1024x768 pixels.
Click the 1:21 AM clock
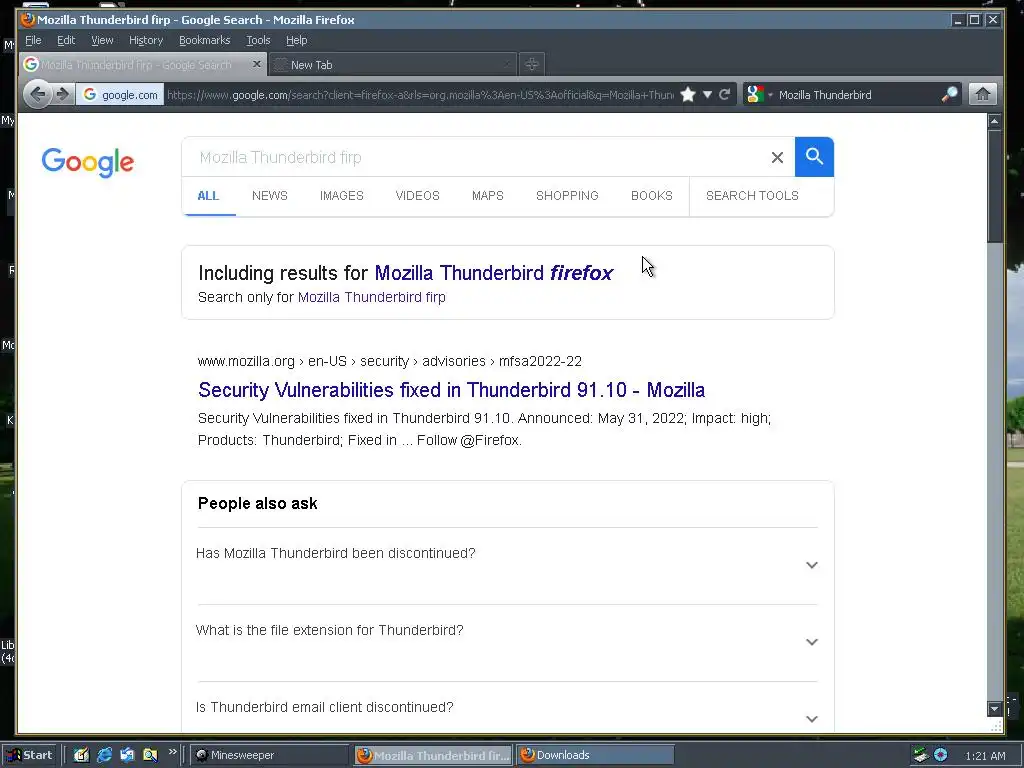pos(985,756)
